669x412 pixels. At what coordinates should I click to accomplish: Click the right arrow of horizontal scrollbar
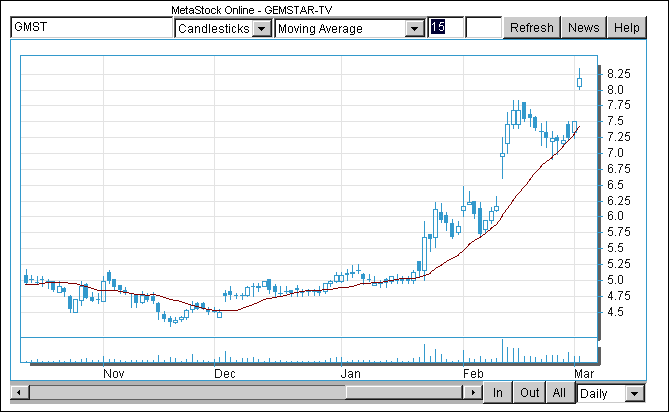472,392
